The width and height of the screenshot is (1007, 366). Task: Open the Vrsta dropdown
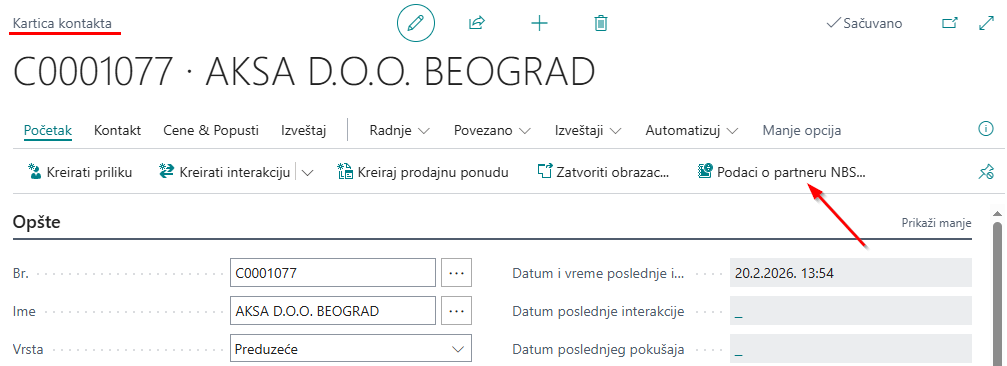pyautogui.click(x=351, y=349)
